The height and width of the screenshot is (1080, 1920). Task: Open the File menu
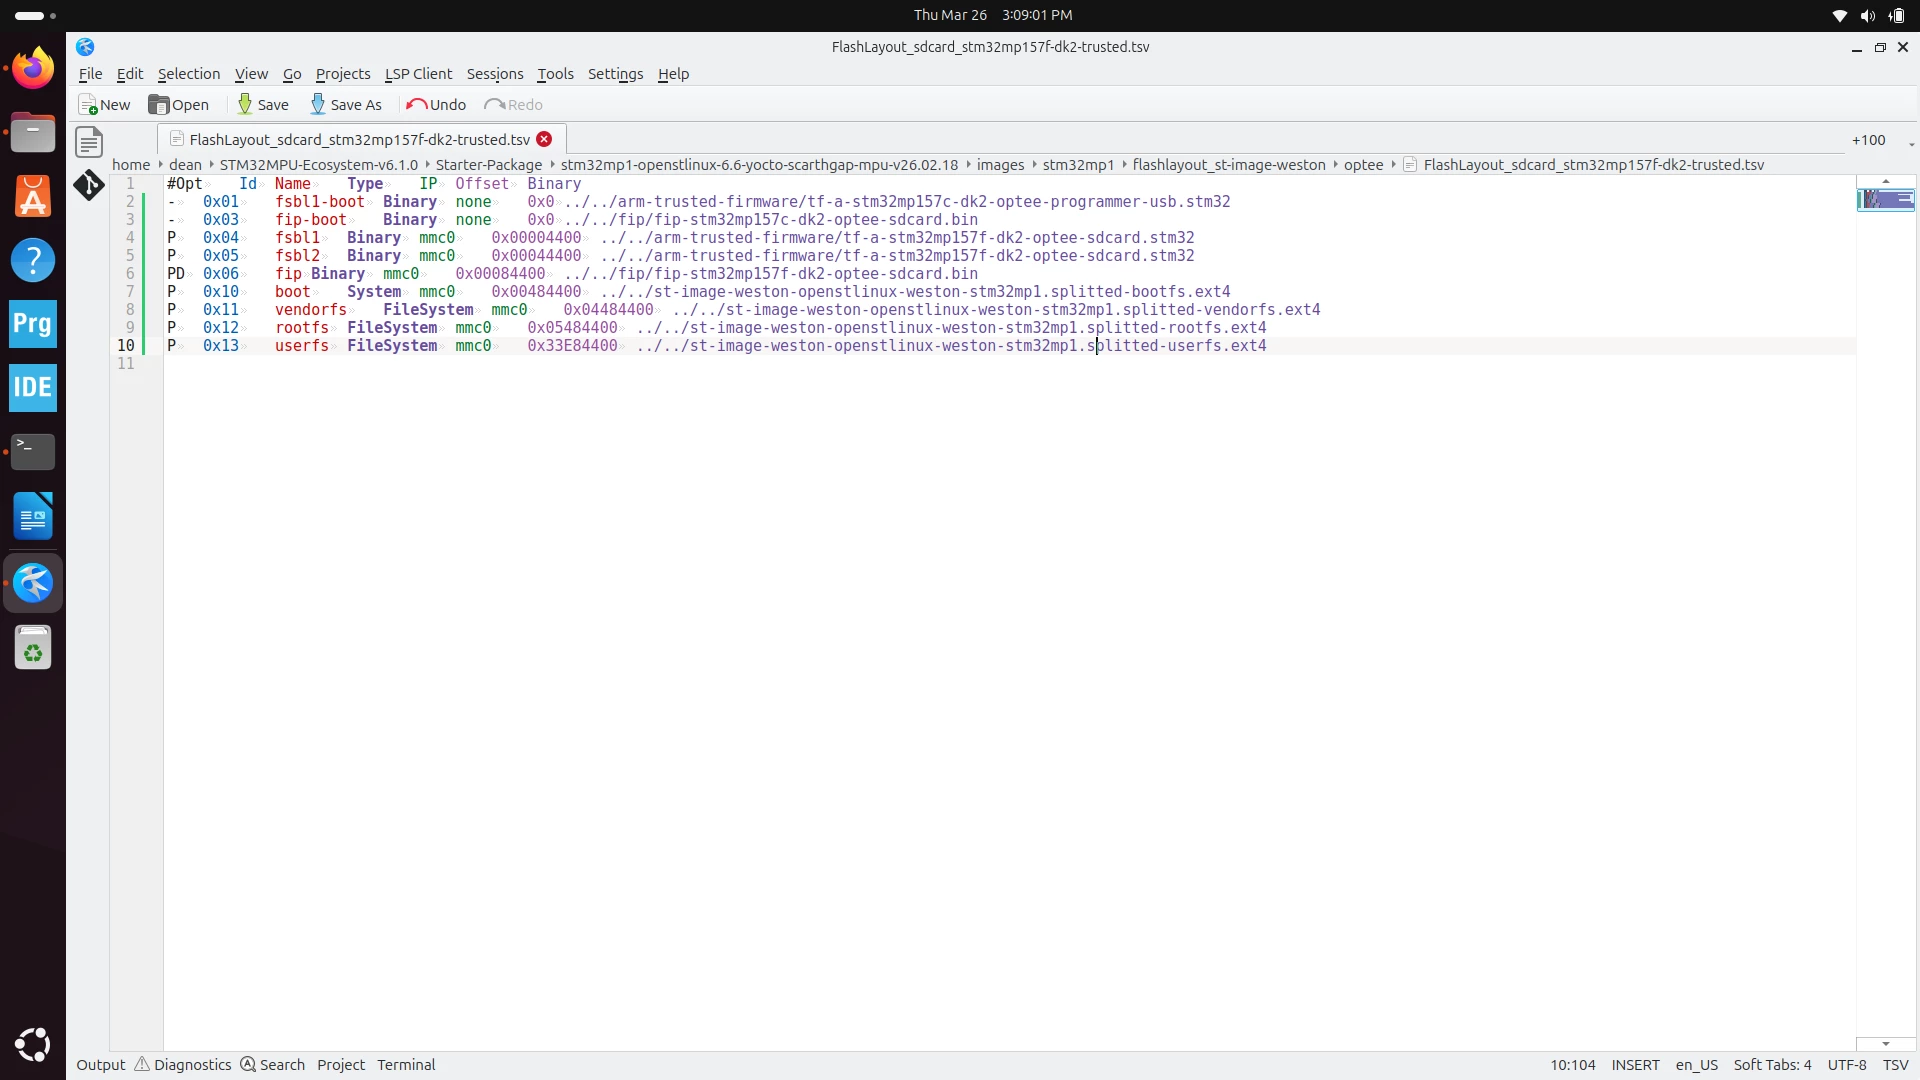click(90, 74)
